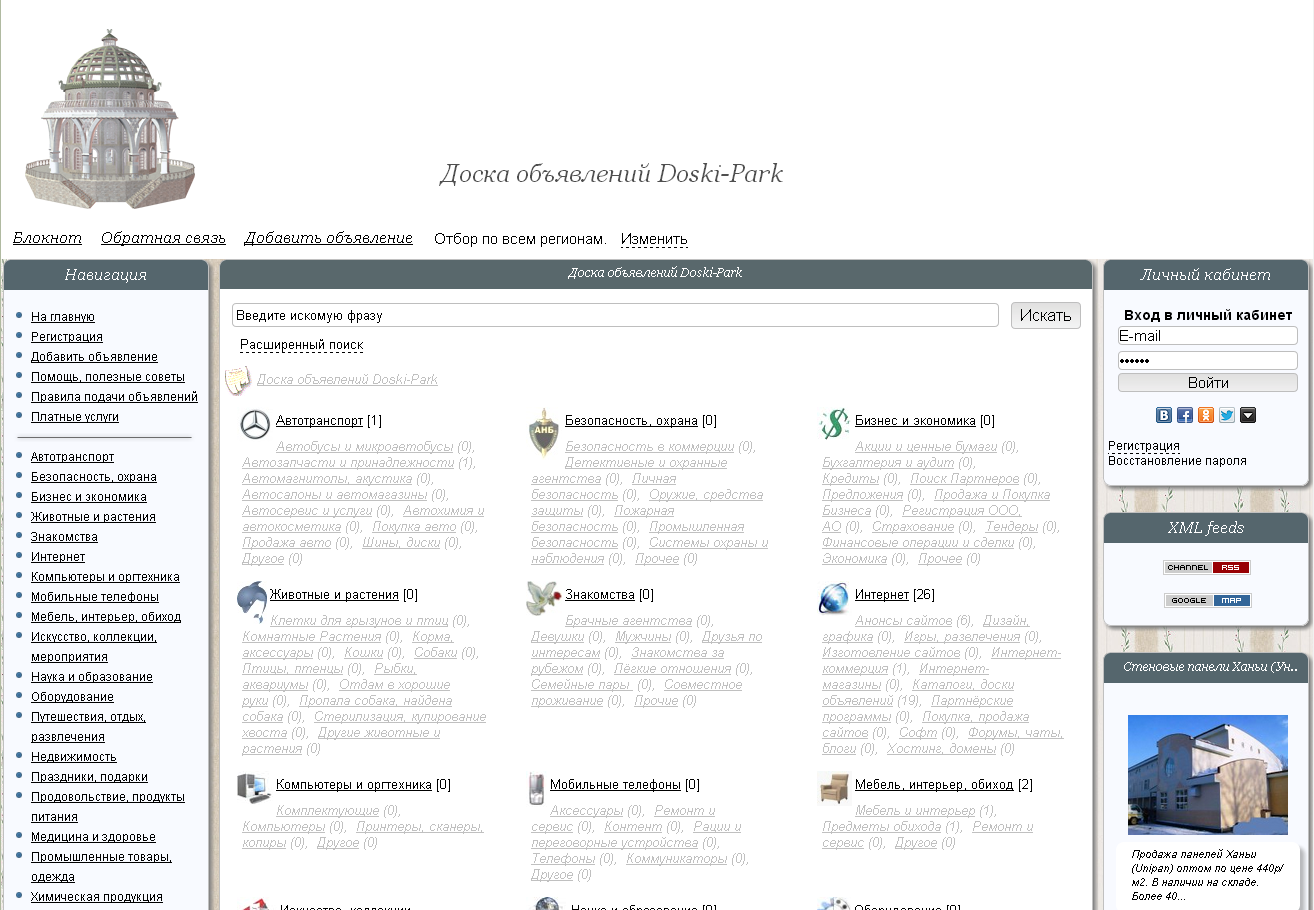Click the Автотранспорт Mercedes logo icon
The image size is (1314, 910).
pos(255,425)
